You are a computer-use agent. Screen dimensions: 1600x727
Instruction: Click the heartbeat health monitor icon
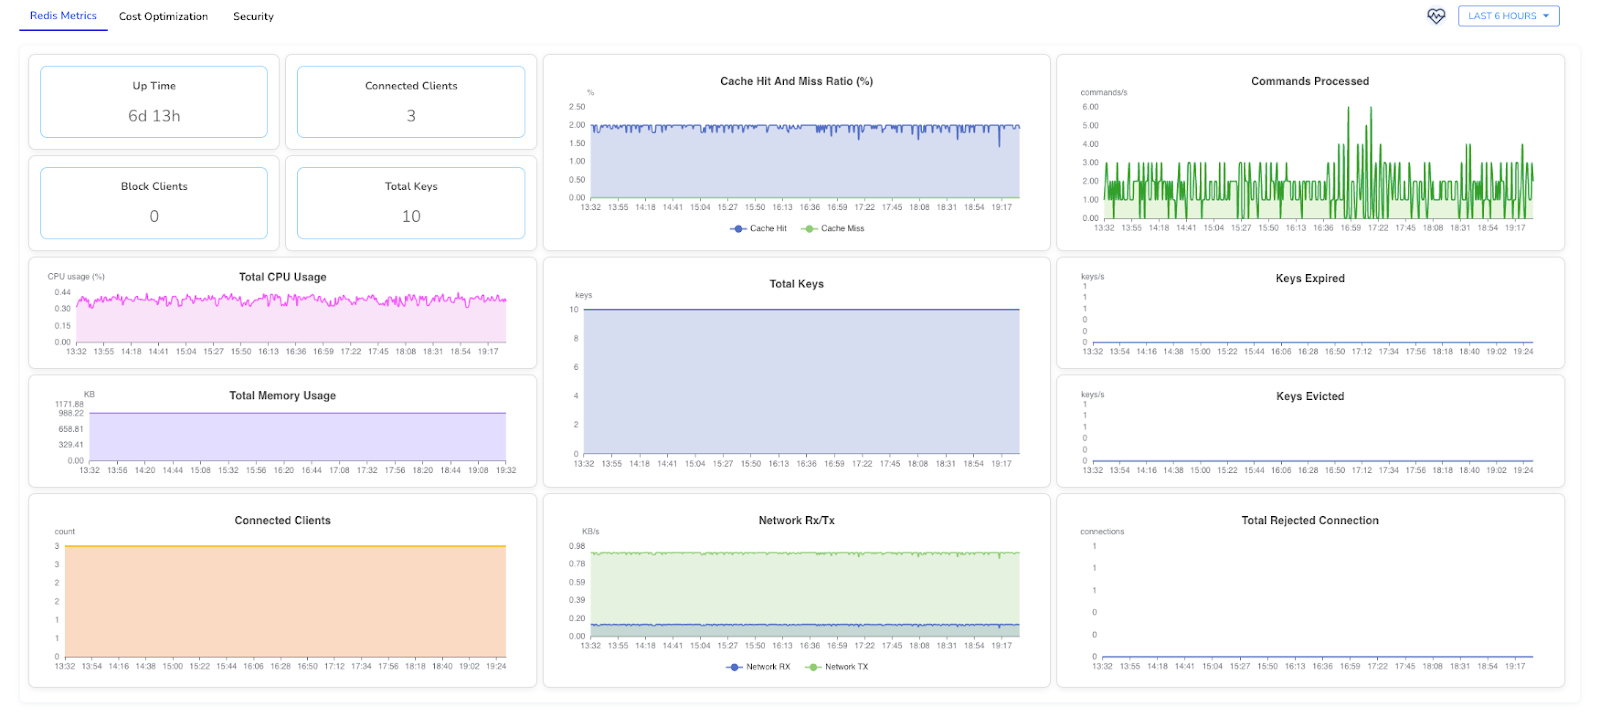(1436, 16)
